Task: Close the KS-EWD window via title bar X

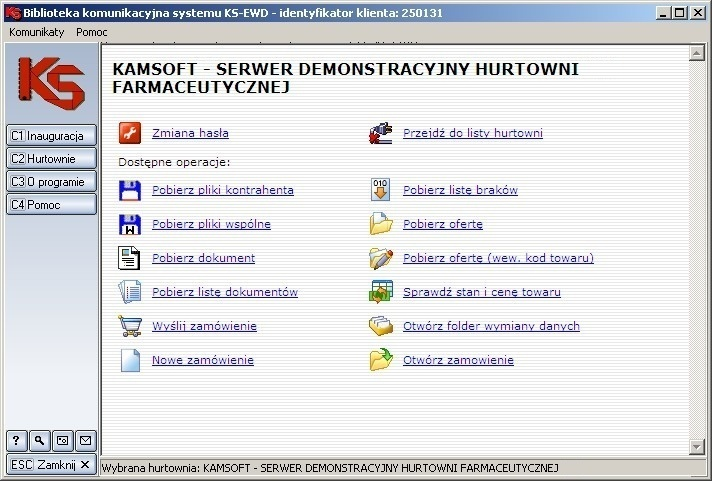Action: 697,13
